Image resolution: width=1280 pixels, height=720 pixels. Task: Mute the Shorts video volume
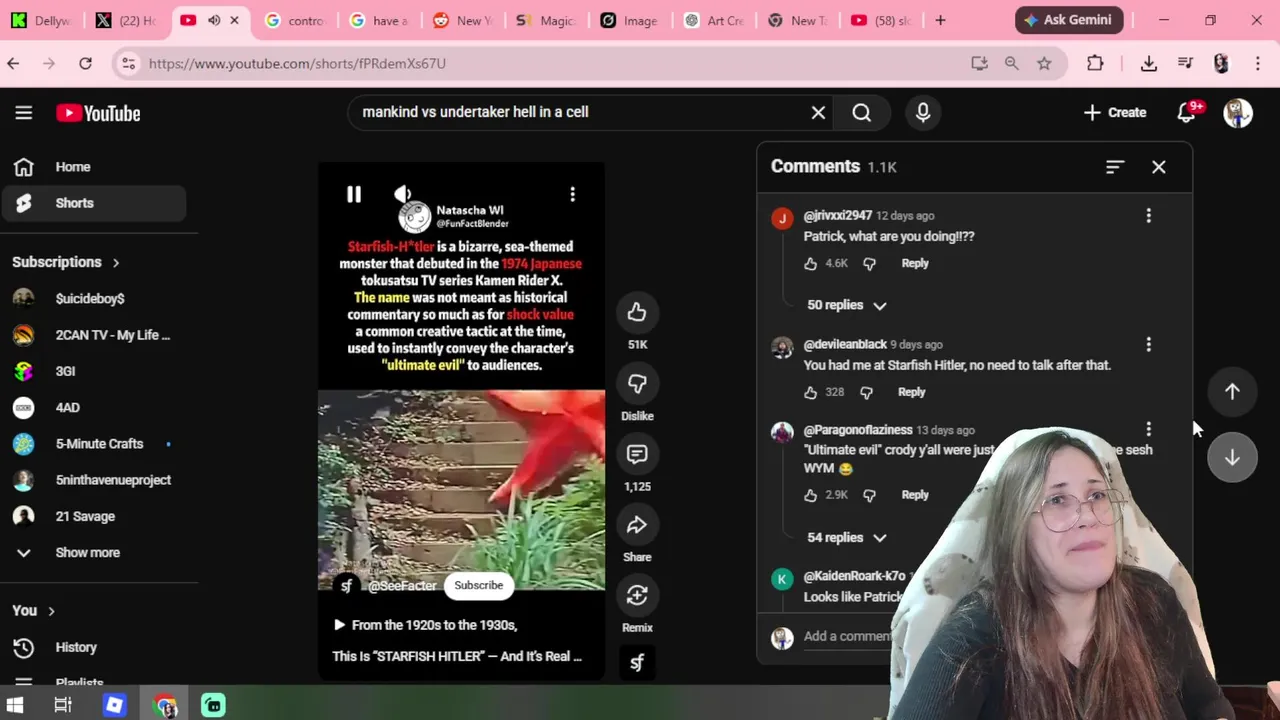click(402, 194)
